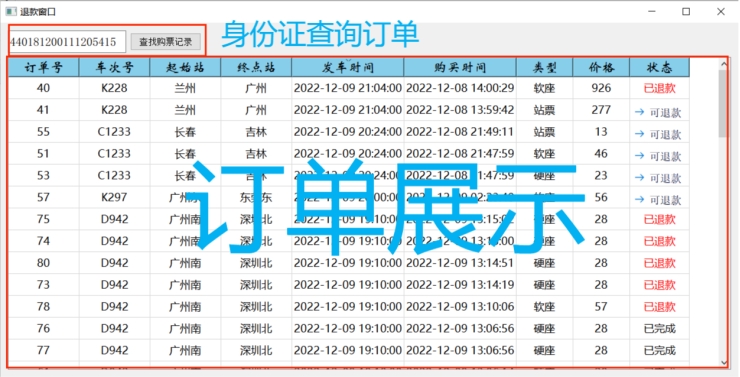Select departure time in order 41 row
This screenshot has height=377, width=740.
click(348, 110)
